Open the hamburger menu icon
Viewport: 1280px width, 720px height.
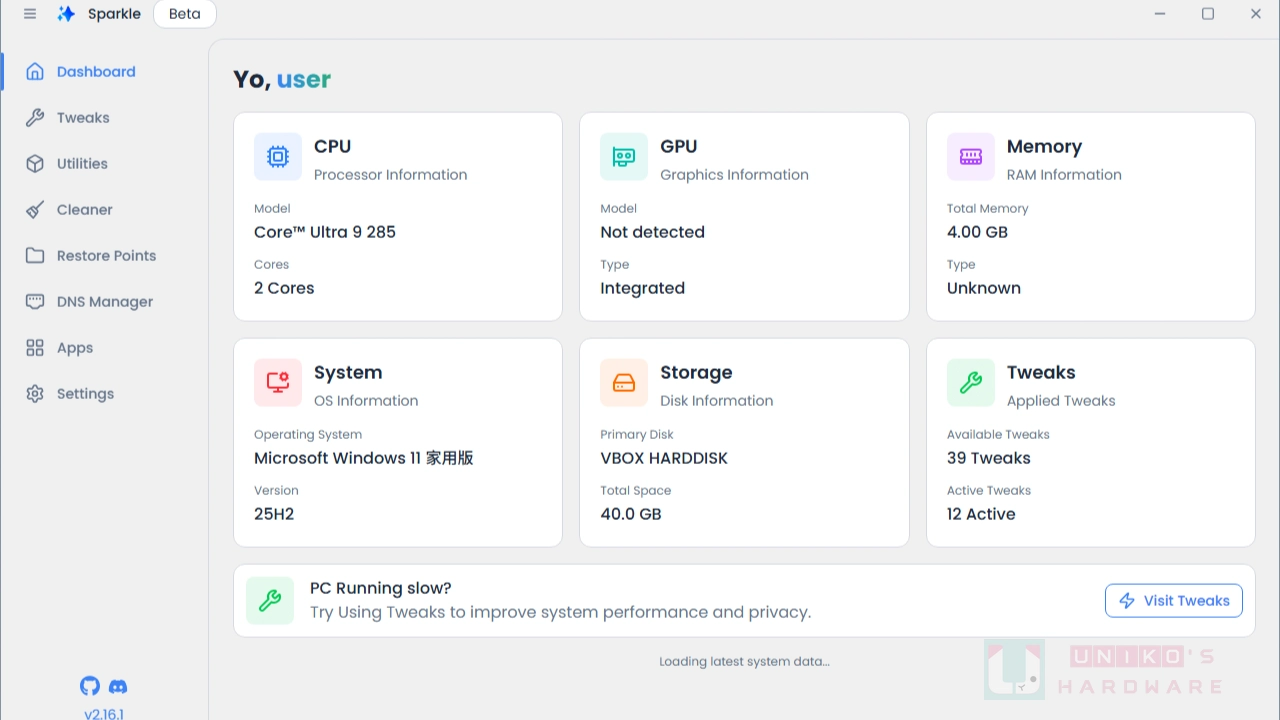click(30, 14)
